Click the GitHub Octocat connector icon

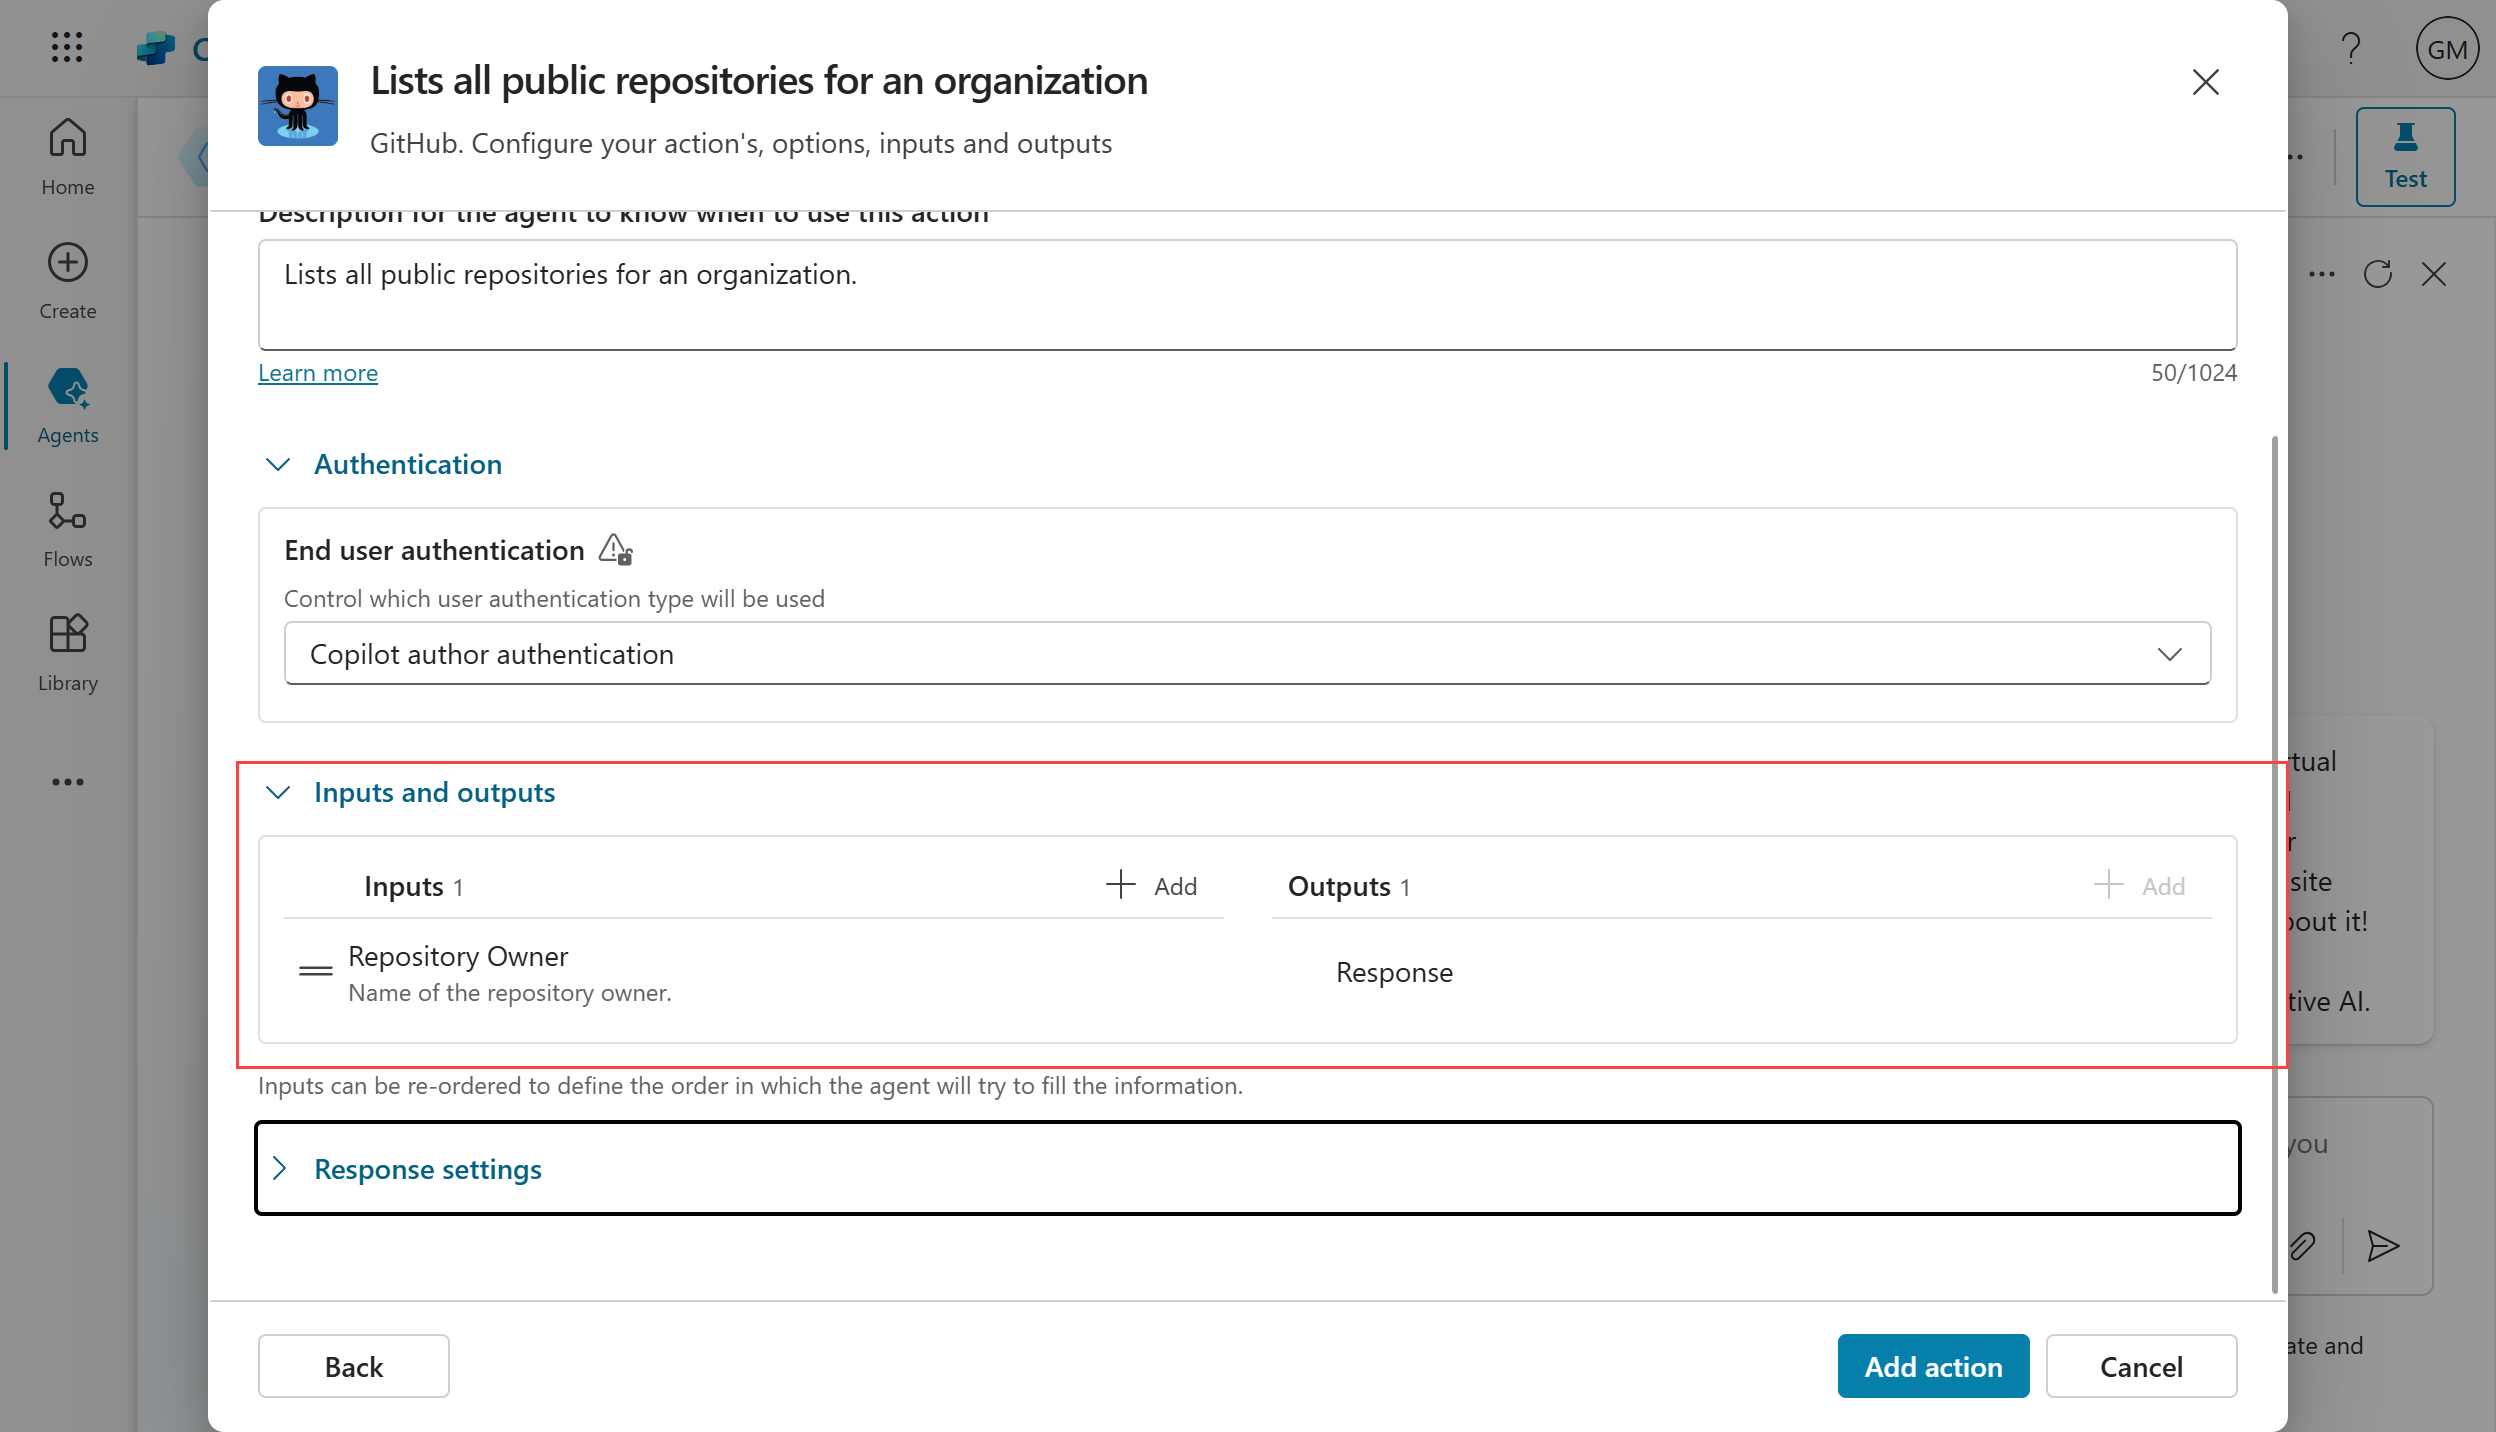297,106
